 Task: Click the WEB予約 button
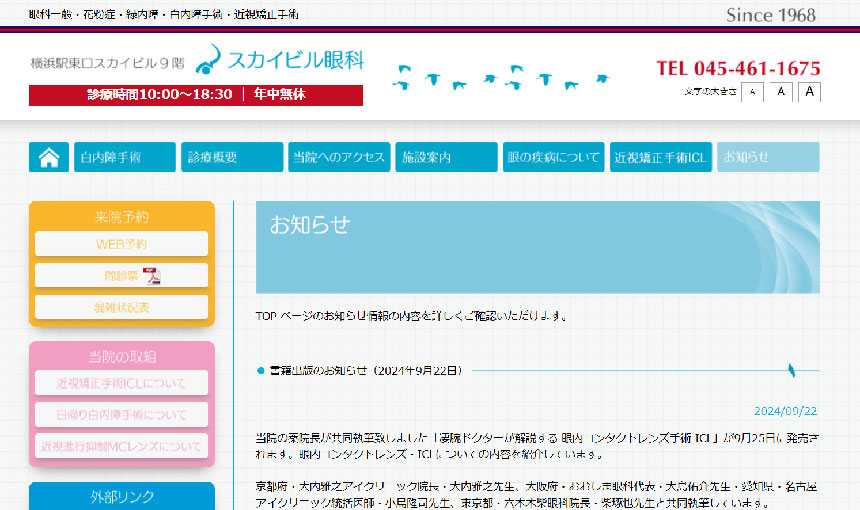(121, 244)
